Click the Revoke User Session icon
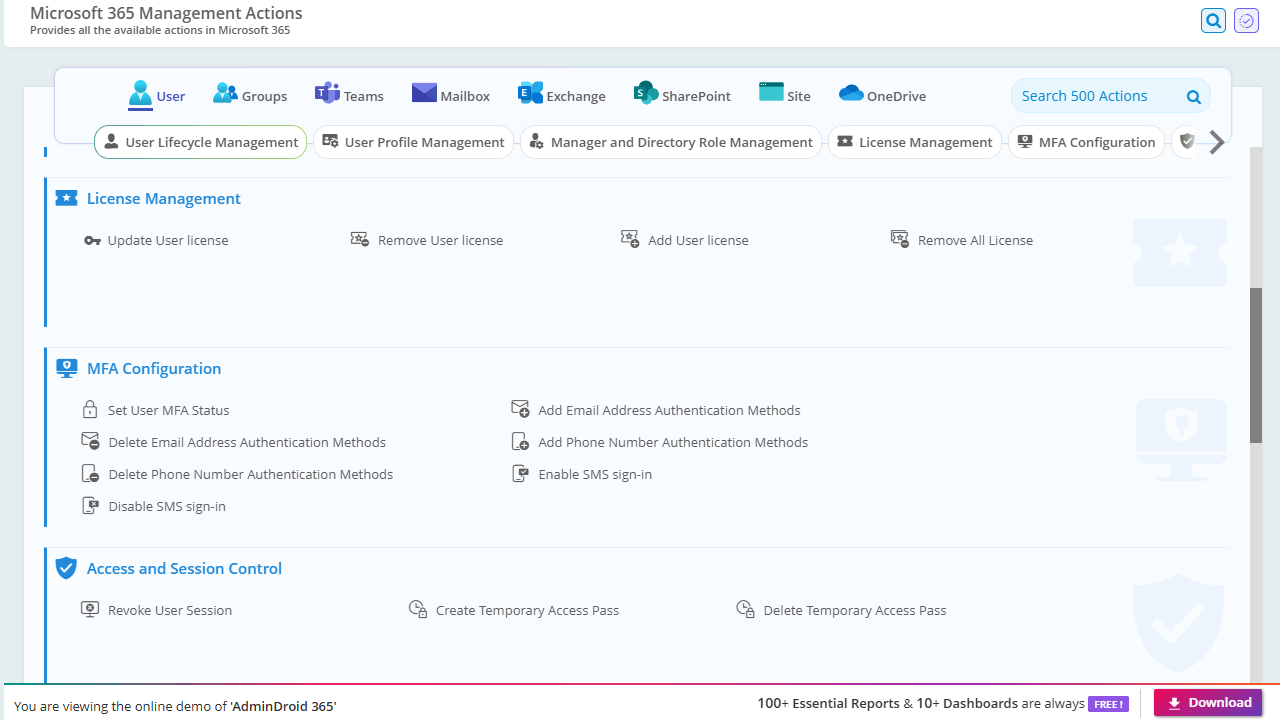Viewport: 1280px width, 720px height. [x=90, y=609]
